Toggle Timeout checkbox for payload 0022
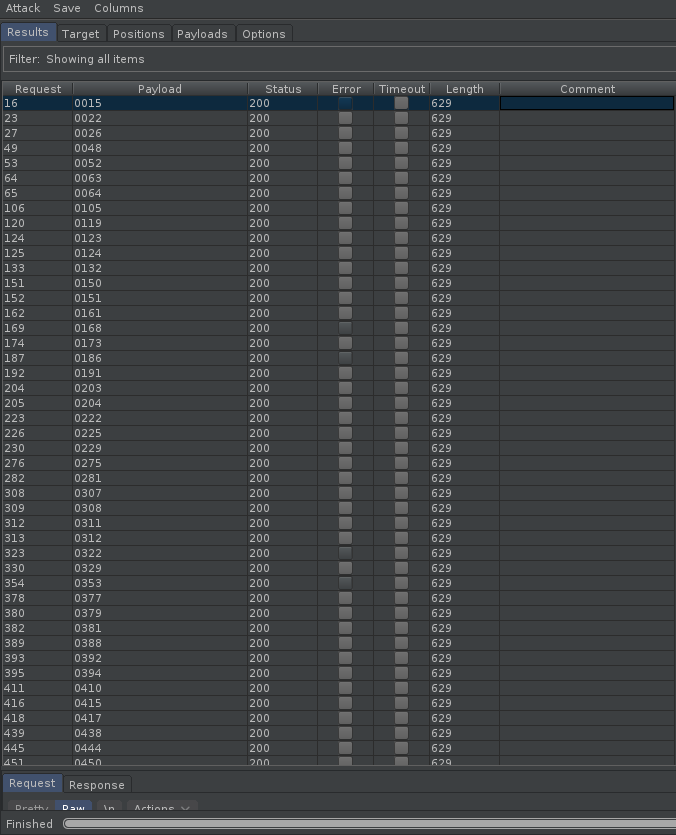Viewport: 676px width, 835px height. [401, 118]
